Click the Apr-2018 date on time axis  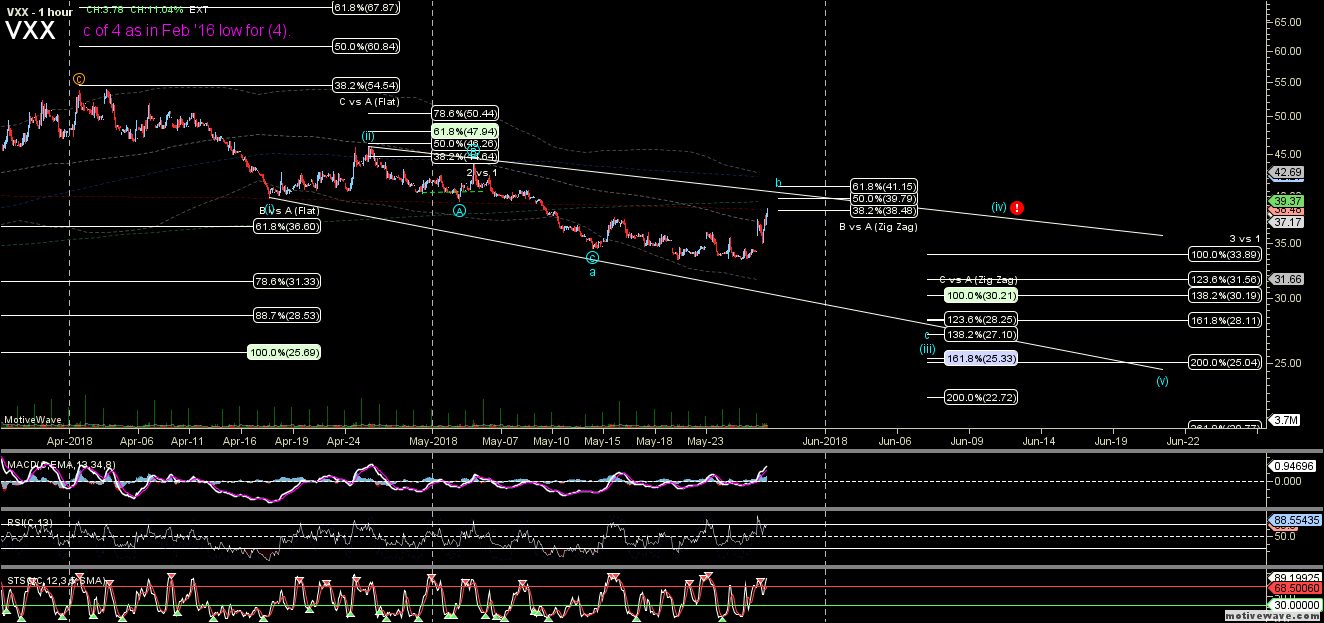[69, 439]
